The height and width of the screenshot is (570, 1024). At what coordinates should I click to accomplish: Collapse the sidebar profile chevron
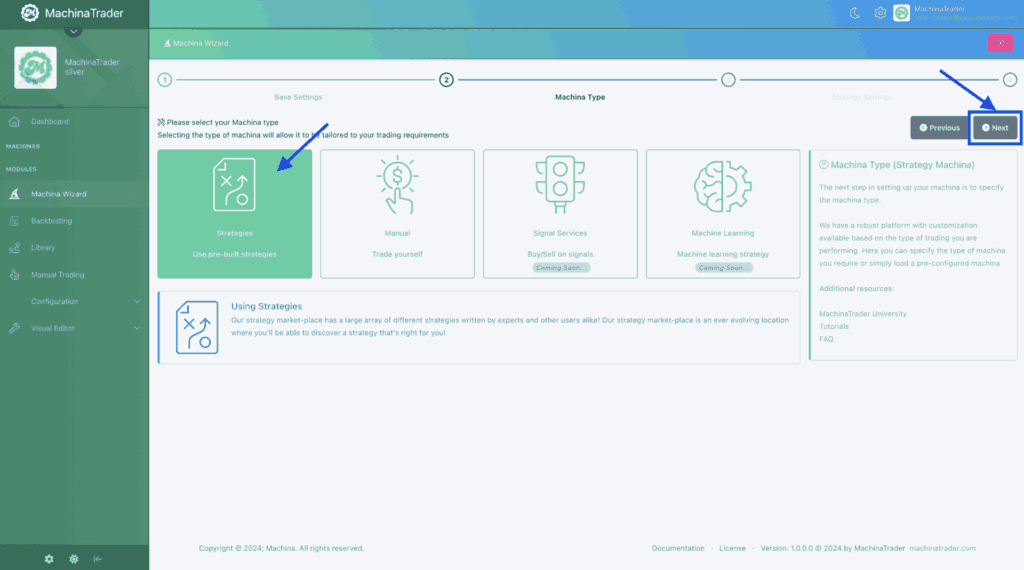click(x=73, y=31)
